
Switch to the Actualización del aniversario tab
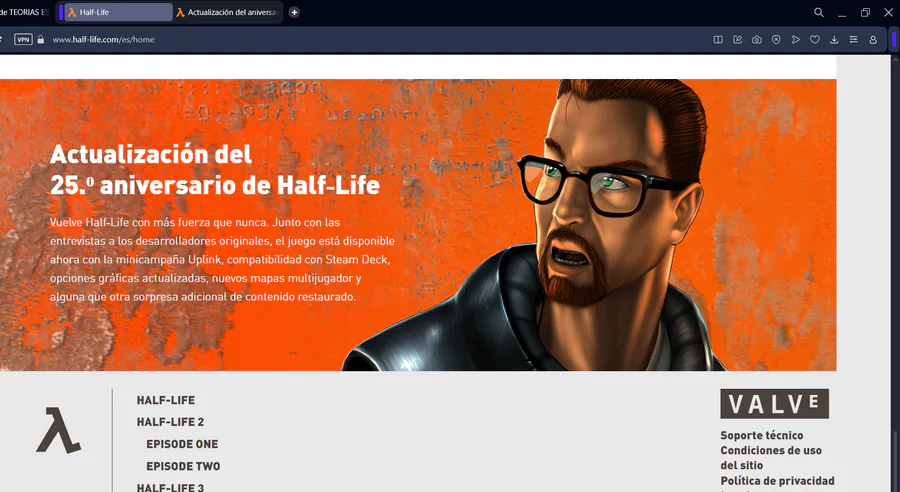[228, 12]
